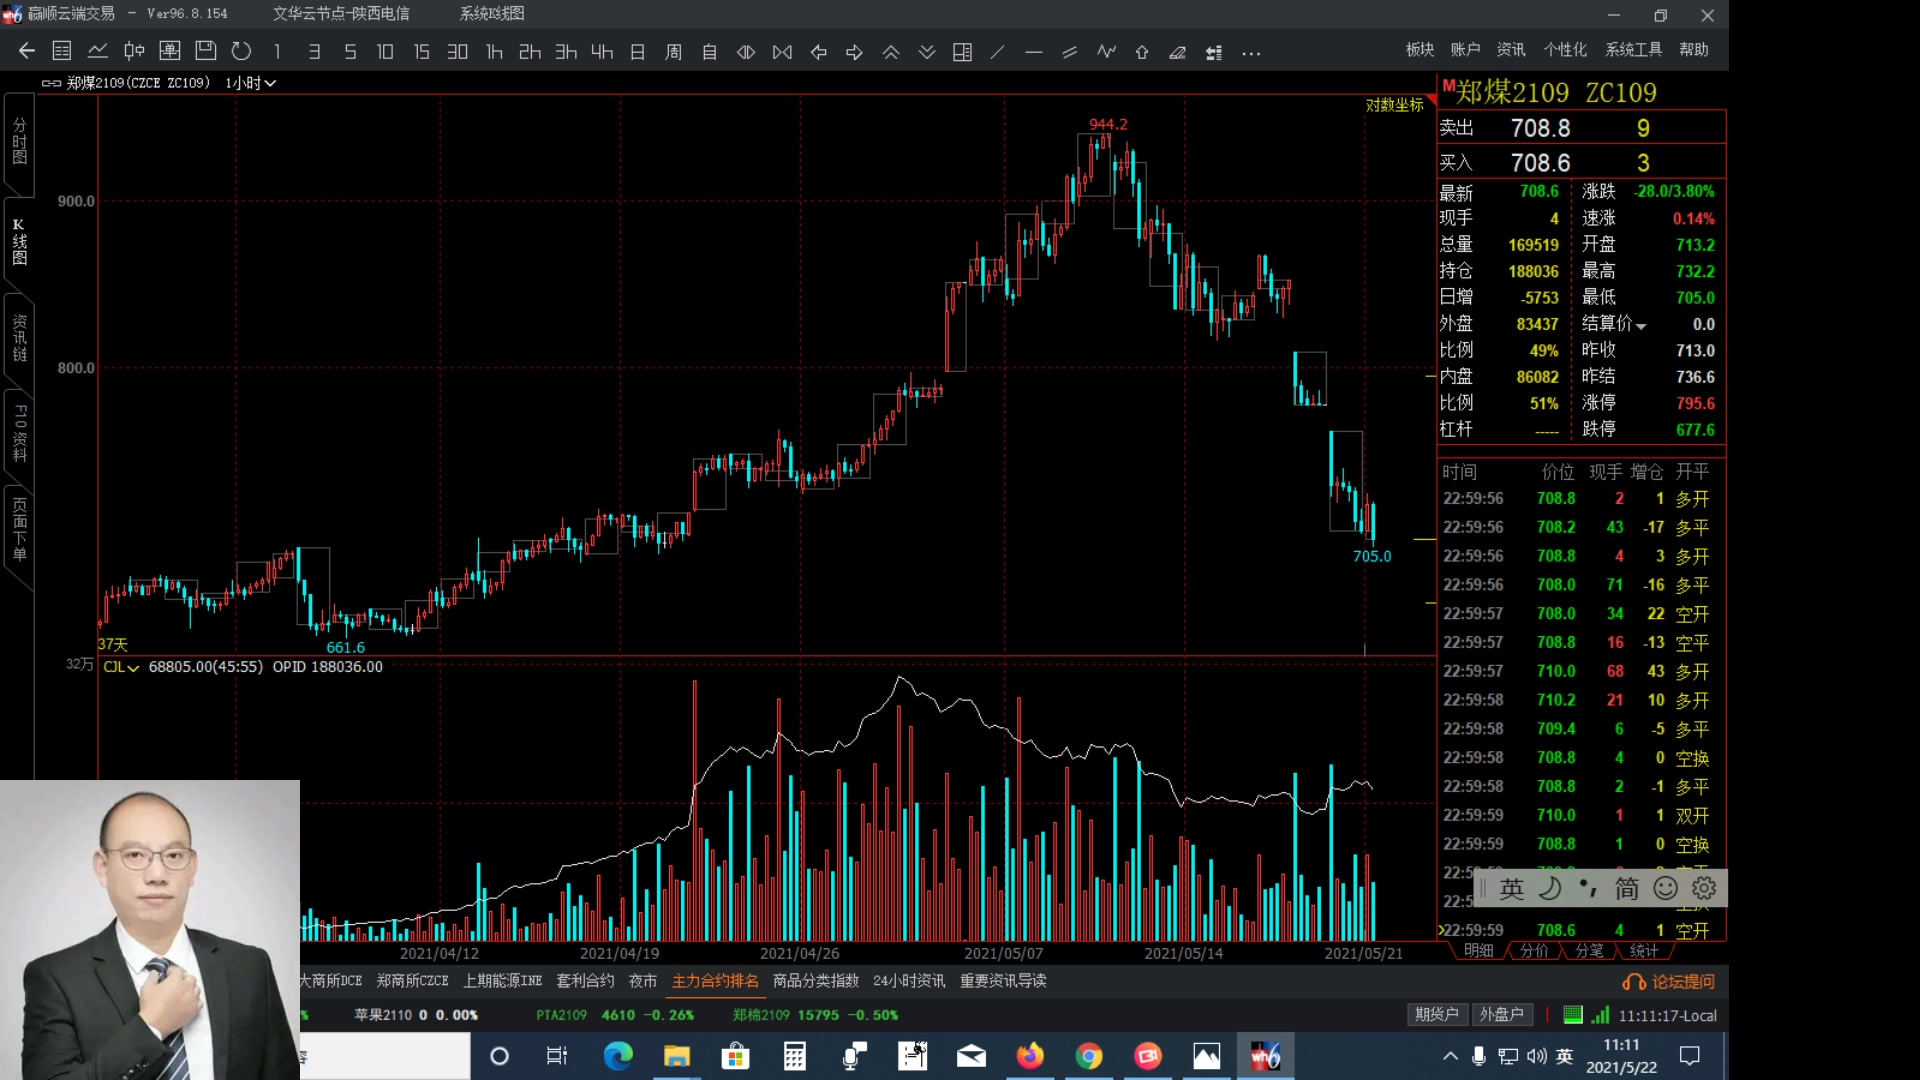
Task: Open the 系统工具 menu
Action: pyautogui.click(x=1633, y=50)
